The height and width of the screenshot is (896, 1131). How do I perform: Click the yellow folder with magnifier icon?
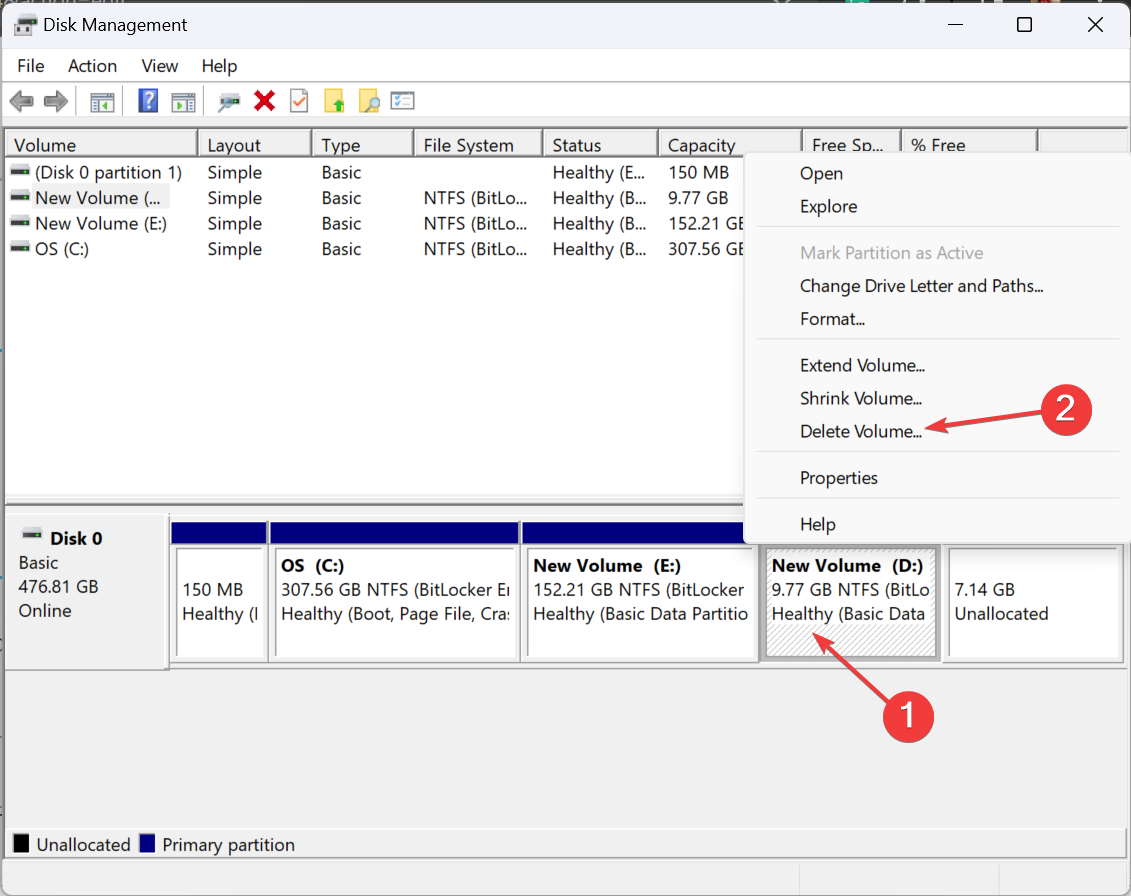click(369, 101)
